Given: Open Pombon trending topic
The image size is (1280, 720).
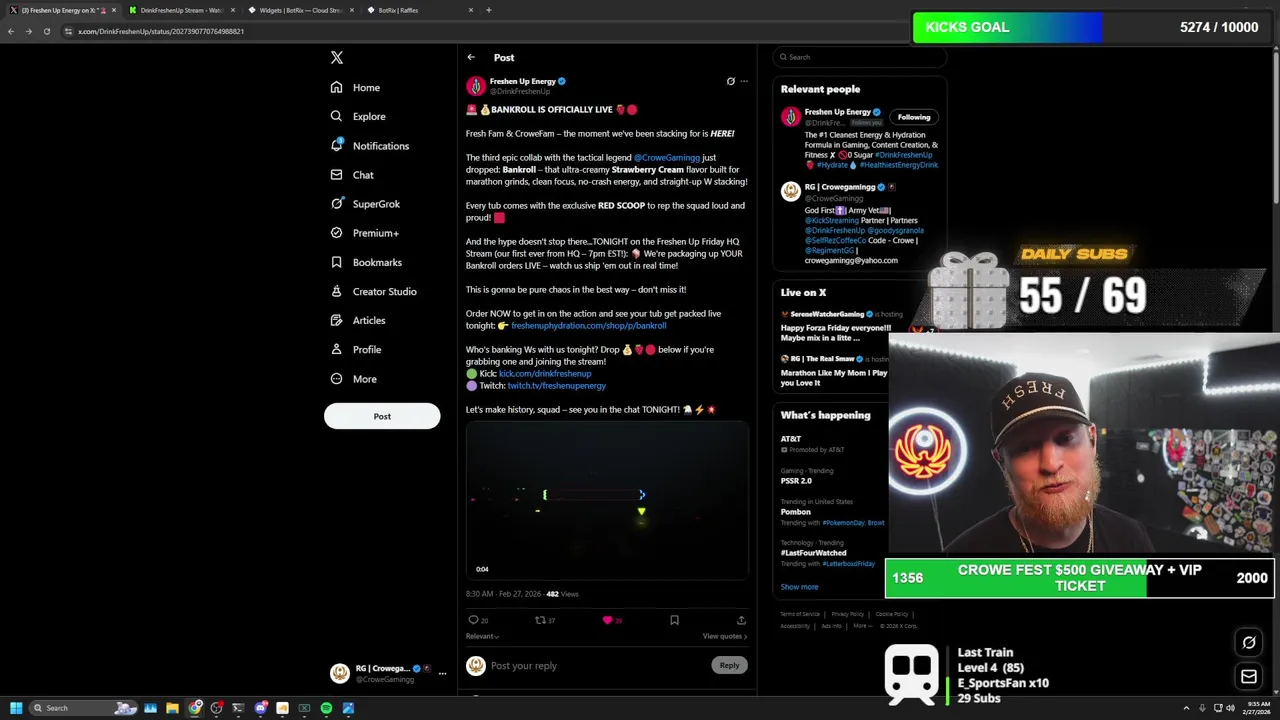Looking at the screenshot, I should pyautogui.click(x=796, y=512).
